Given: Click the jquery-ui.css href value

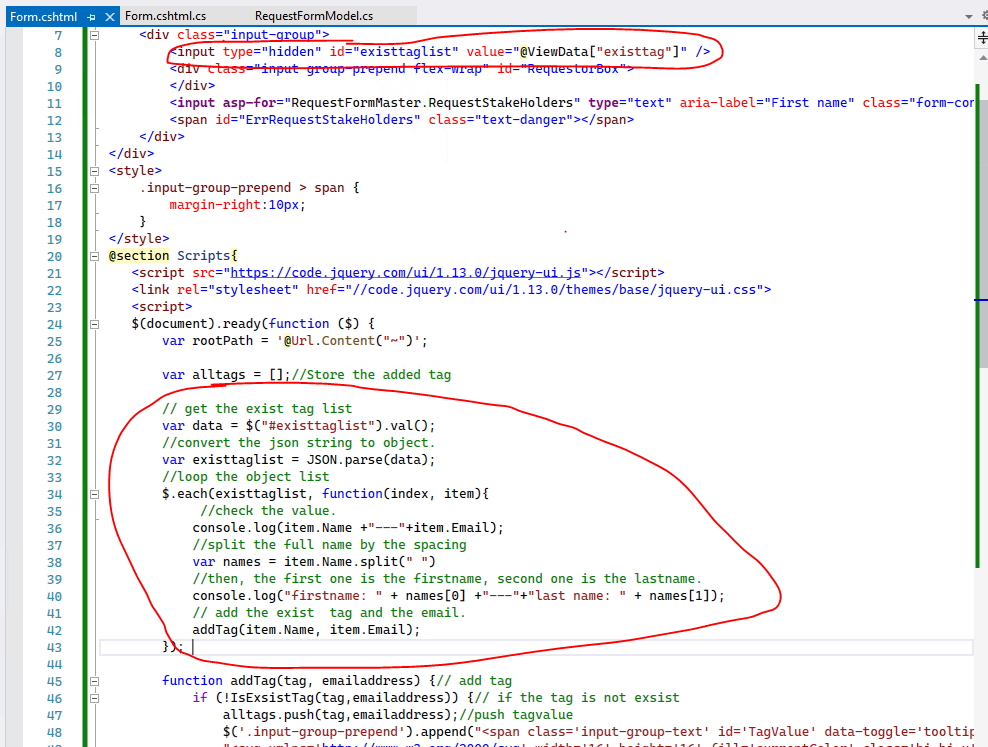Looking at the screenshot, I should [x=553, y=290].
